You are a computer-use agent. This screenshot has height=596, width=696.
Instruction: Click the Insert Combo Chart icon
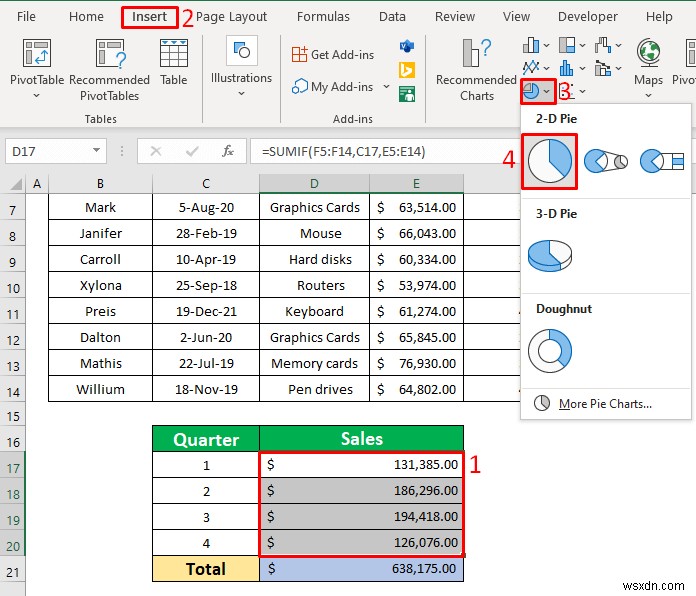click(603, 68)
